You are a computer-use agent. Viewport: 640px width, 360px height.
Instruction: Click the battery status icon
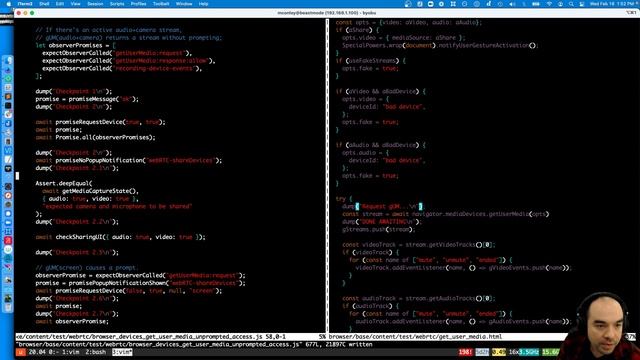(536, 4)
